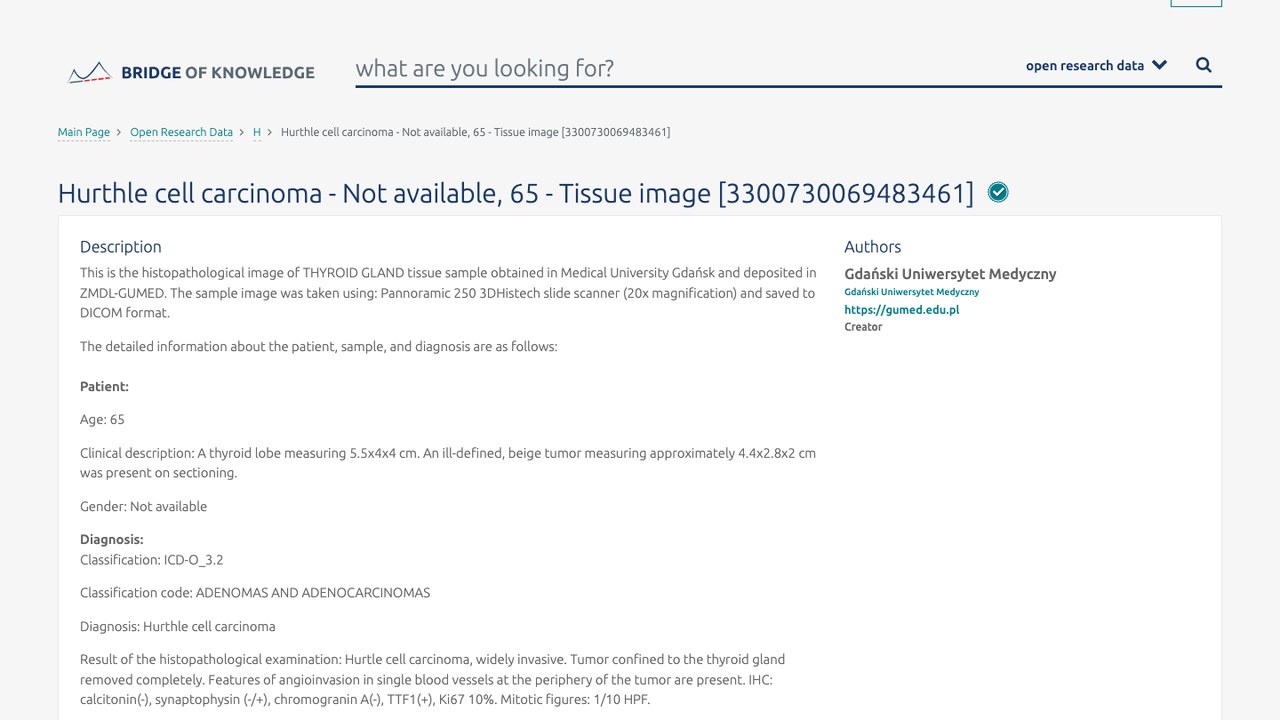Click the chevron separator after Main Page
This screenshot has width=1280, height=720.
coord(120,132)
